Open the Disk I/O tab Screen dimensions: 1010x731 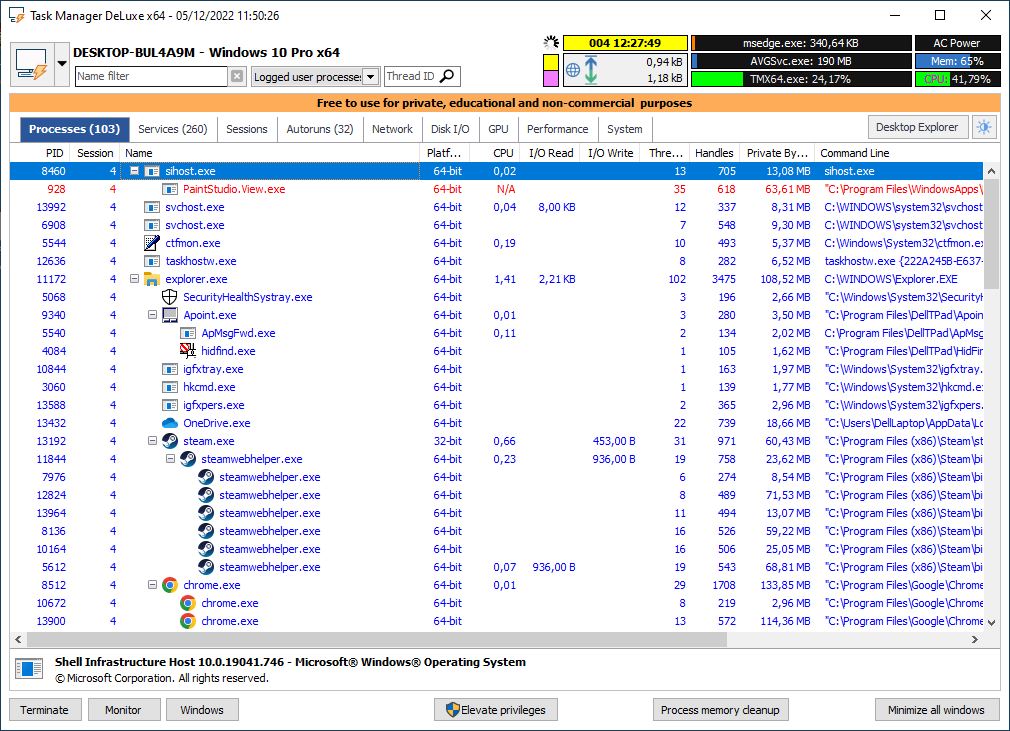(x=450, y=129)
